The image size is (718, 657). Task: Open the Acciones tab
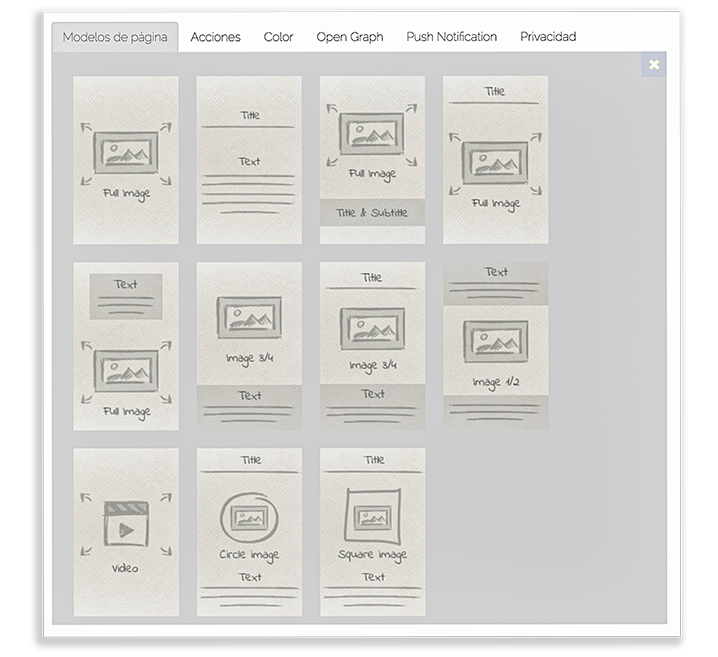[x=215, y=37]
